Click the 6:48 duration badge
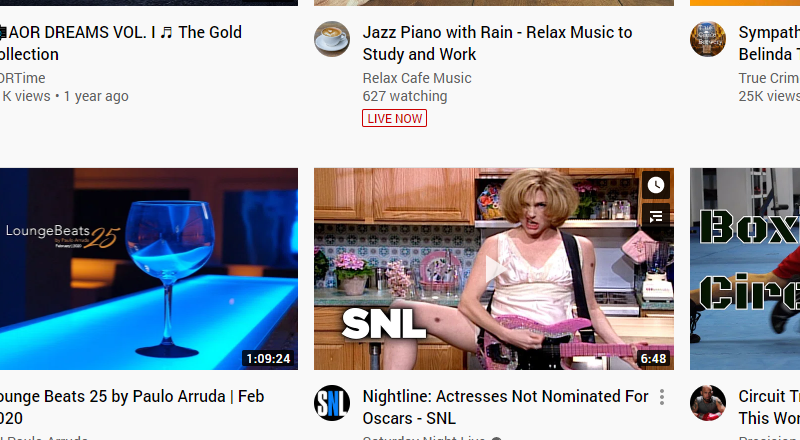Screen dimensions: 800x440 [x=654, y=358]
